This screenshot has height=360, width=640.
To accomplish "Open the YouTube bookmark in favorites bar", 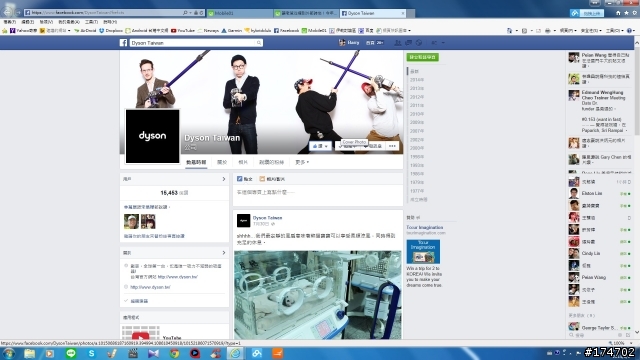I will point(183,31).
